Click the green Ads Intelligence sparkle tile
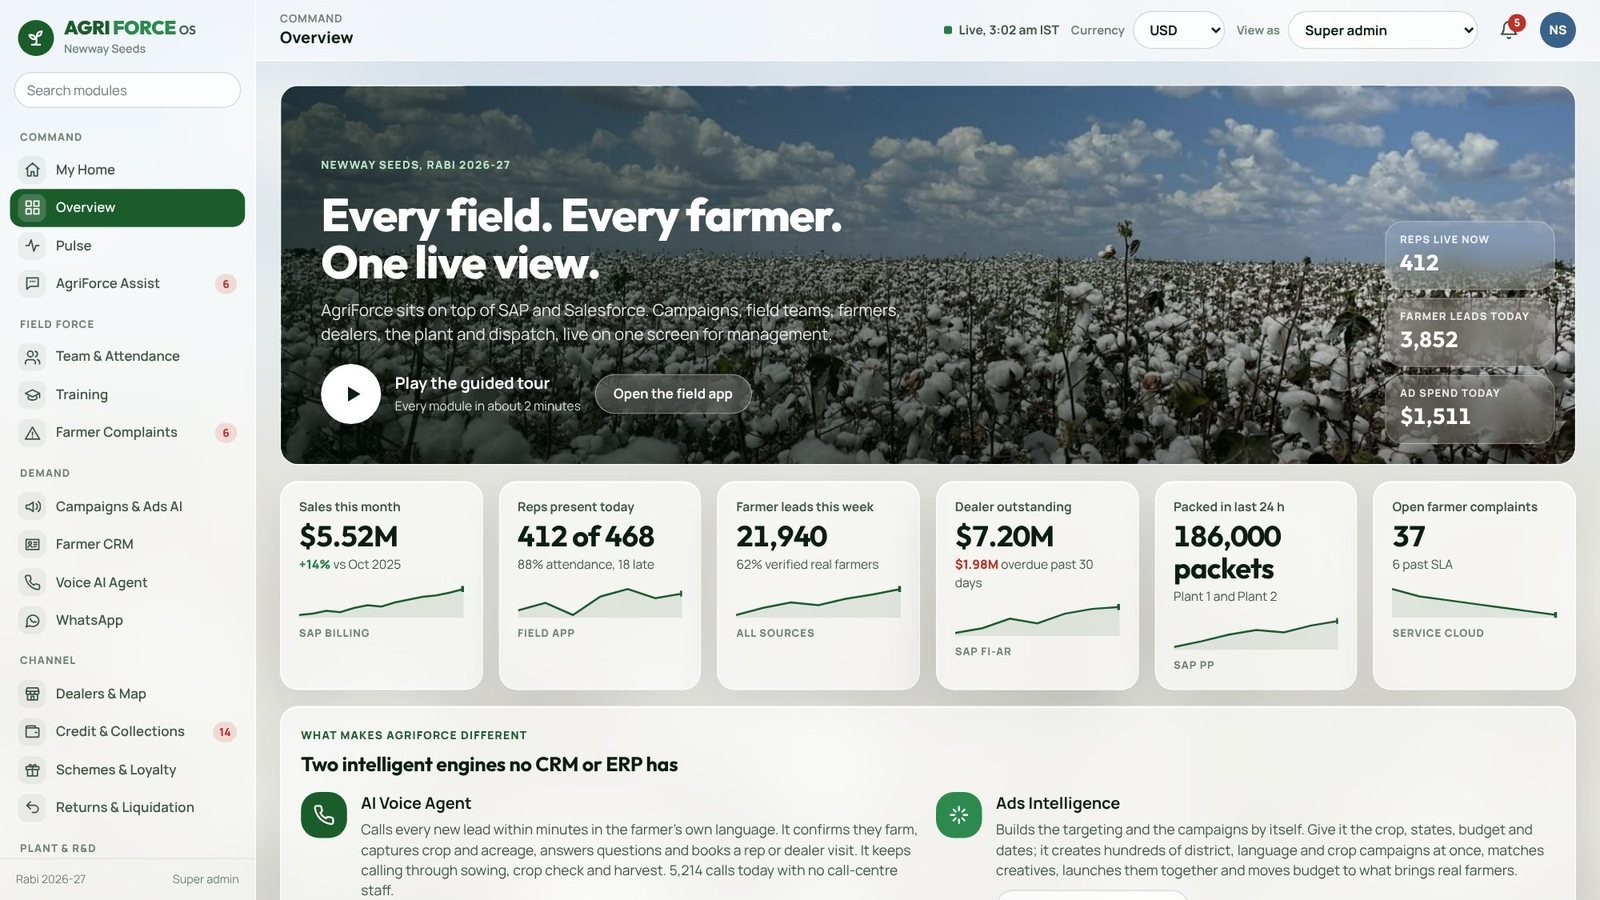This screenshot has width=1600, height=900. 959,815
